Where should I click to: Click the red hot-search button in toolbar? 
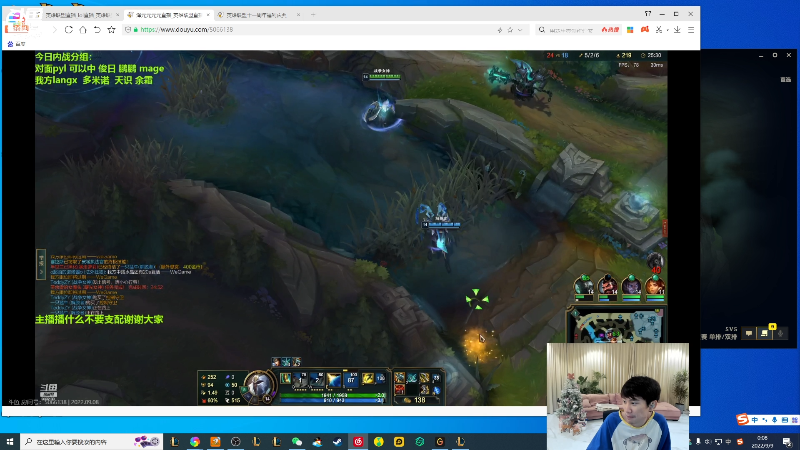tap(610, 30)
